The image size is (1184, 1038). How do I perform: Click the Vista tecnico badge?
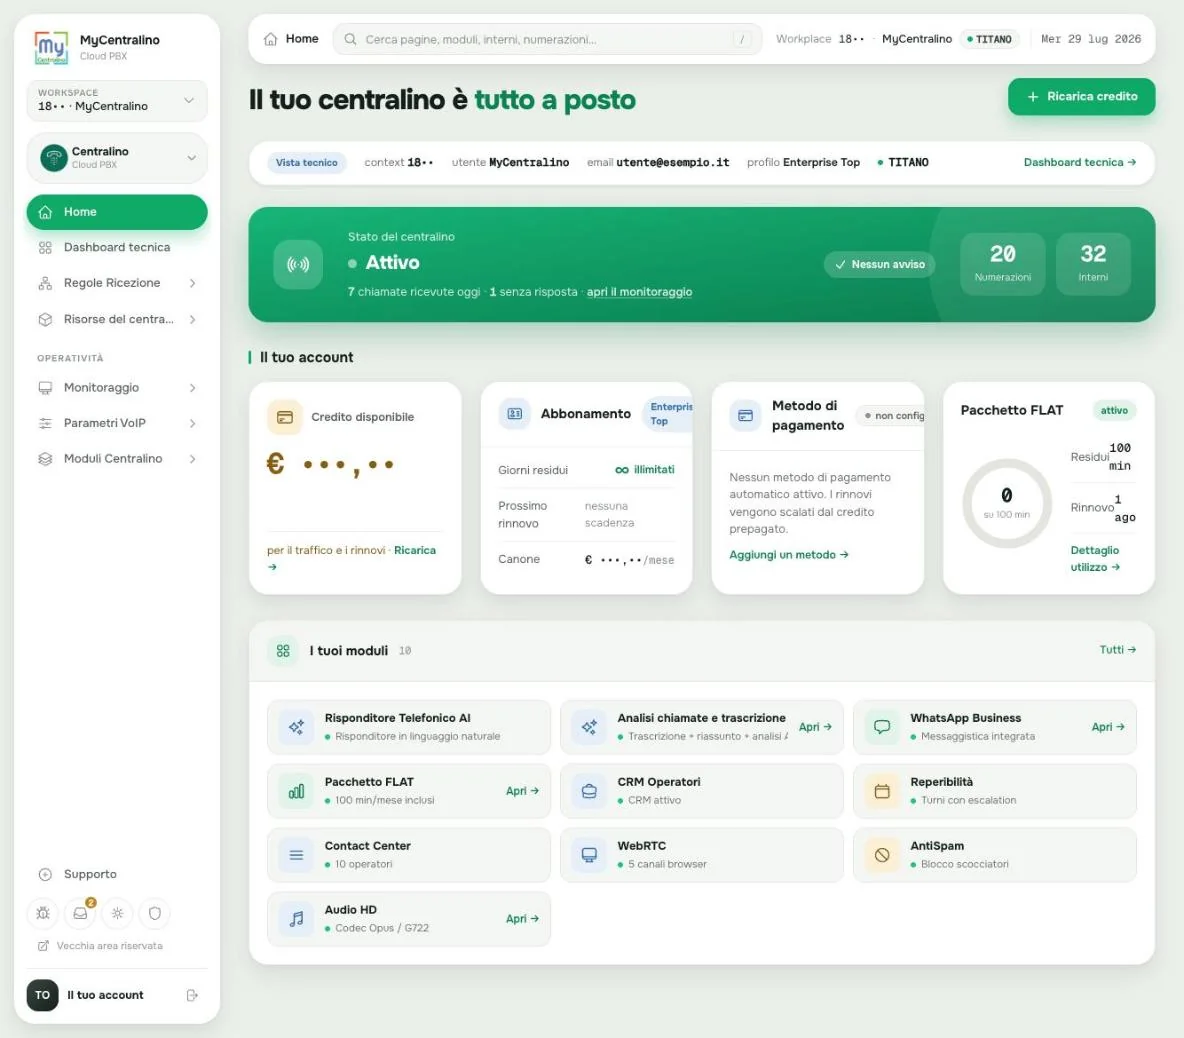coord(307,162)
